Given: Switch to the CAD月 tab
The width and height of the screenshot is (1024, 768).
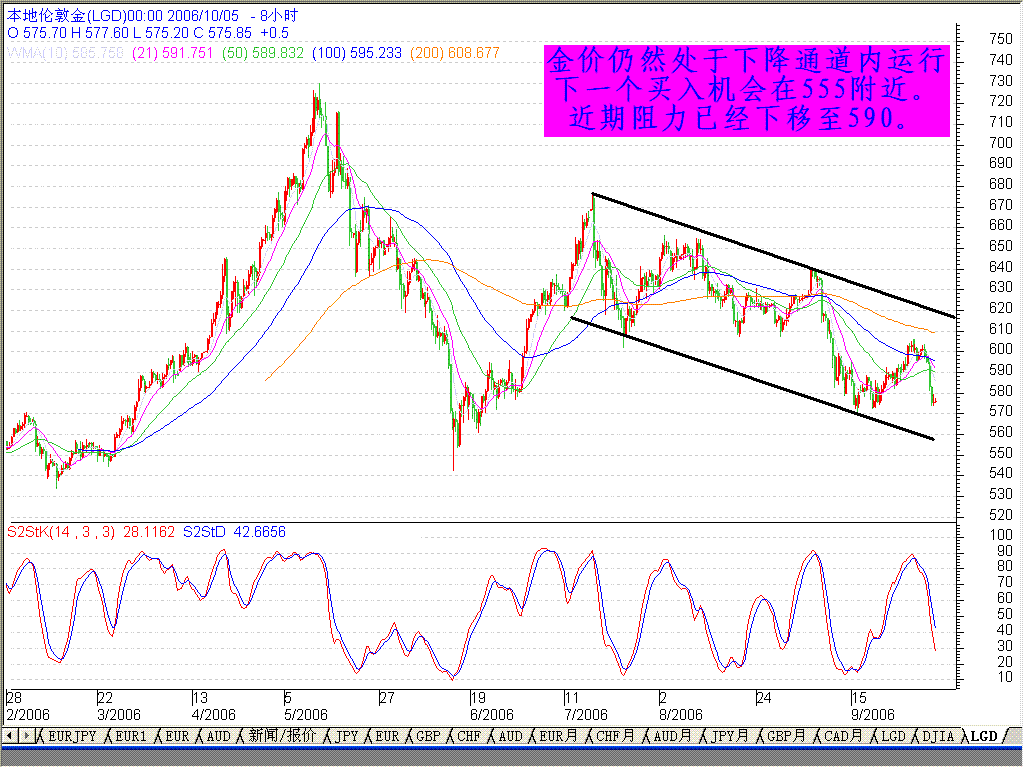Looking at the screenshot, I should click(x=843, y=736).
